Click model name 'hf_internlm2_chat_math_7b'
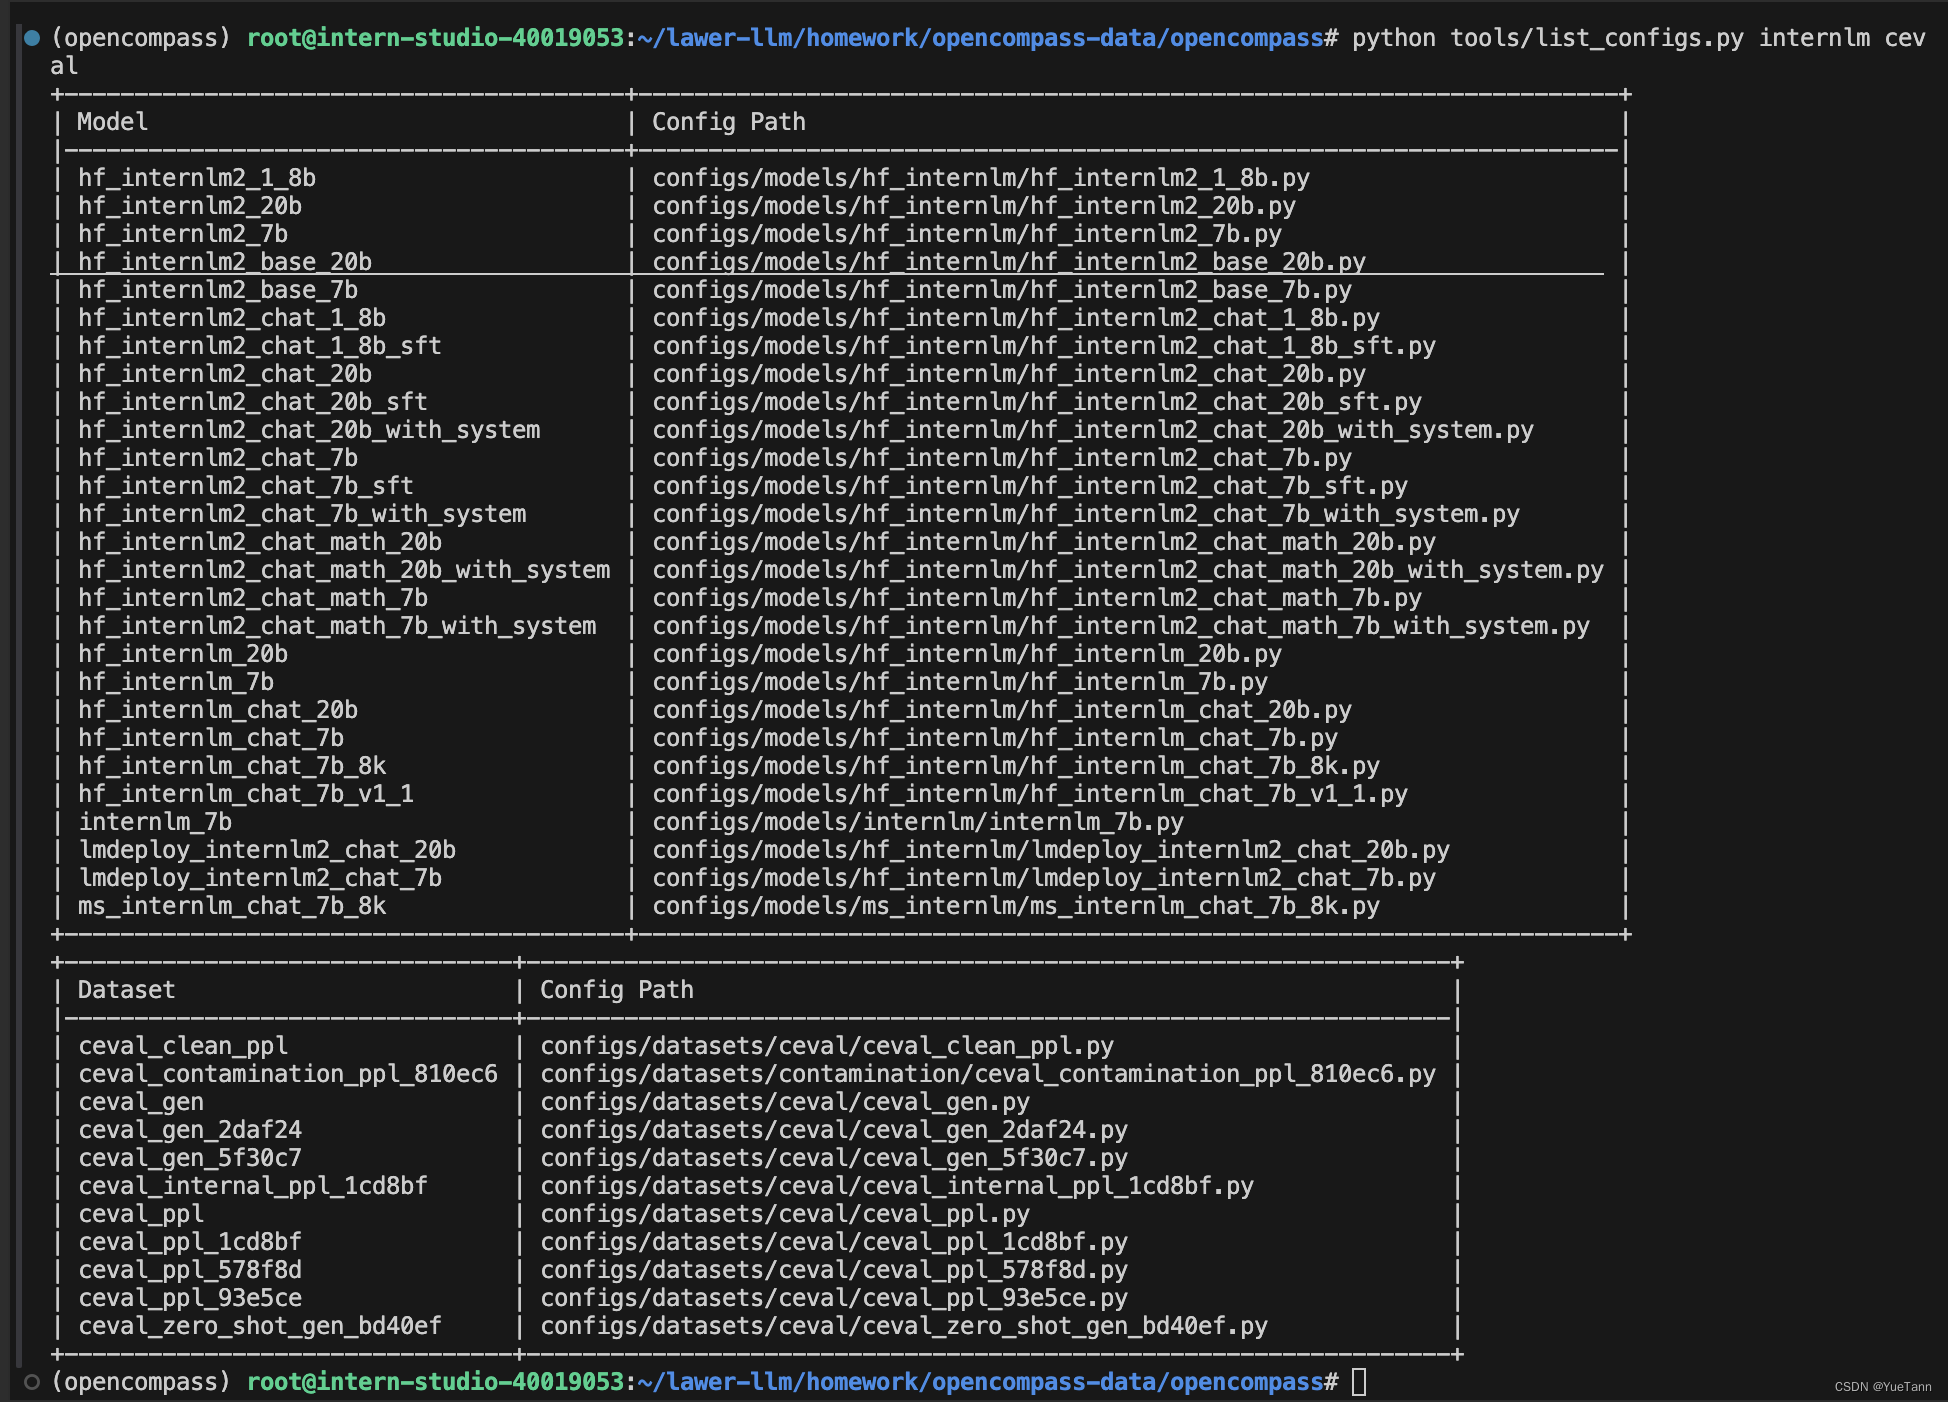 click(253, 598)
